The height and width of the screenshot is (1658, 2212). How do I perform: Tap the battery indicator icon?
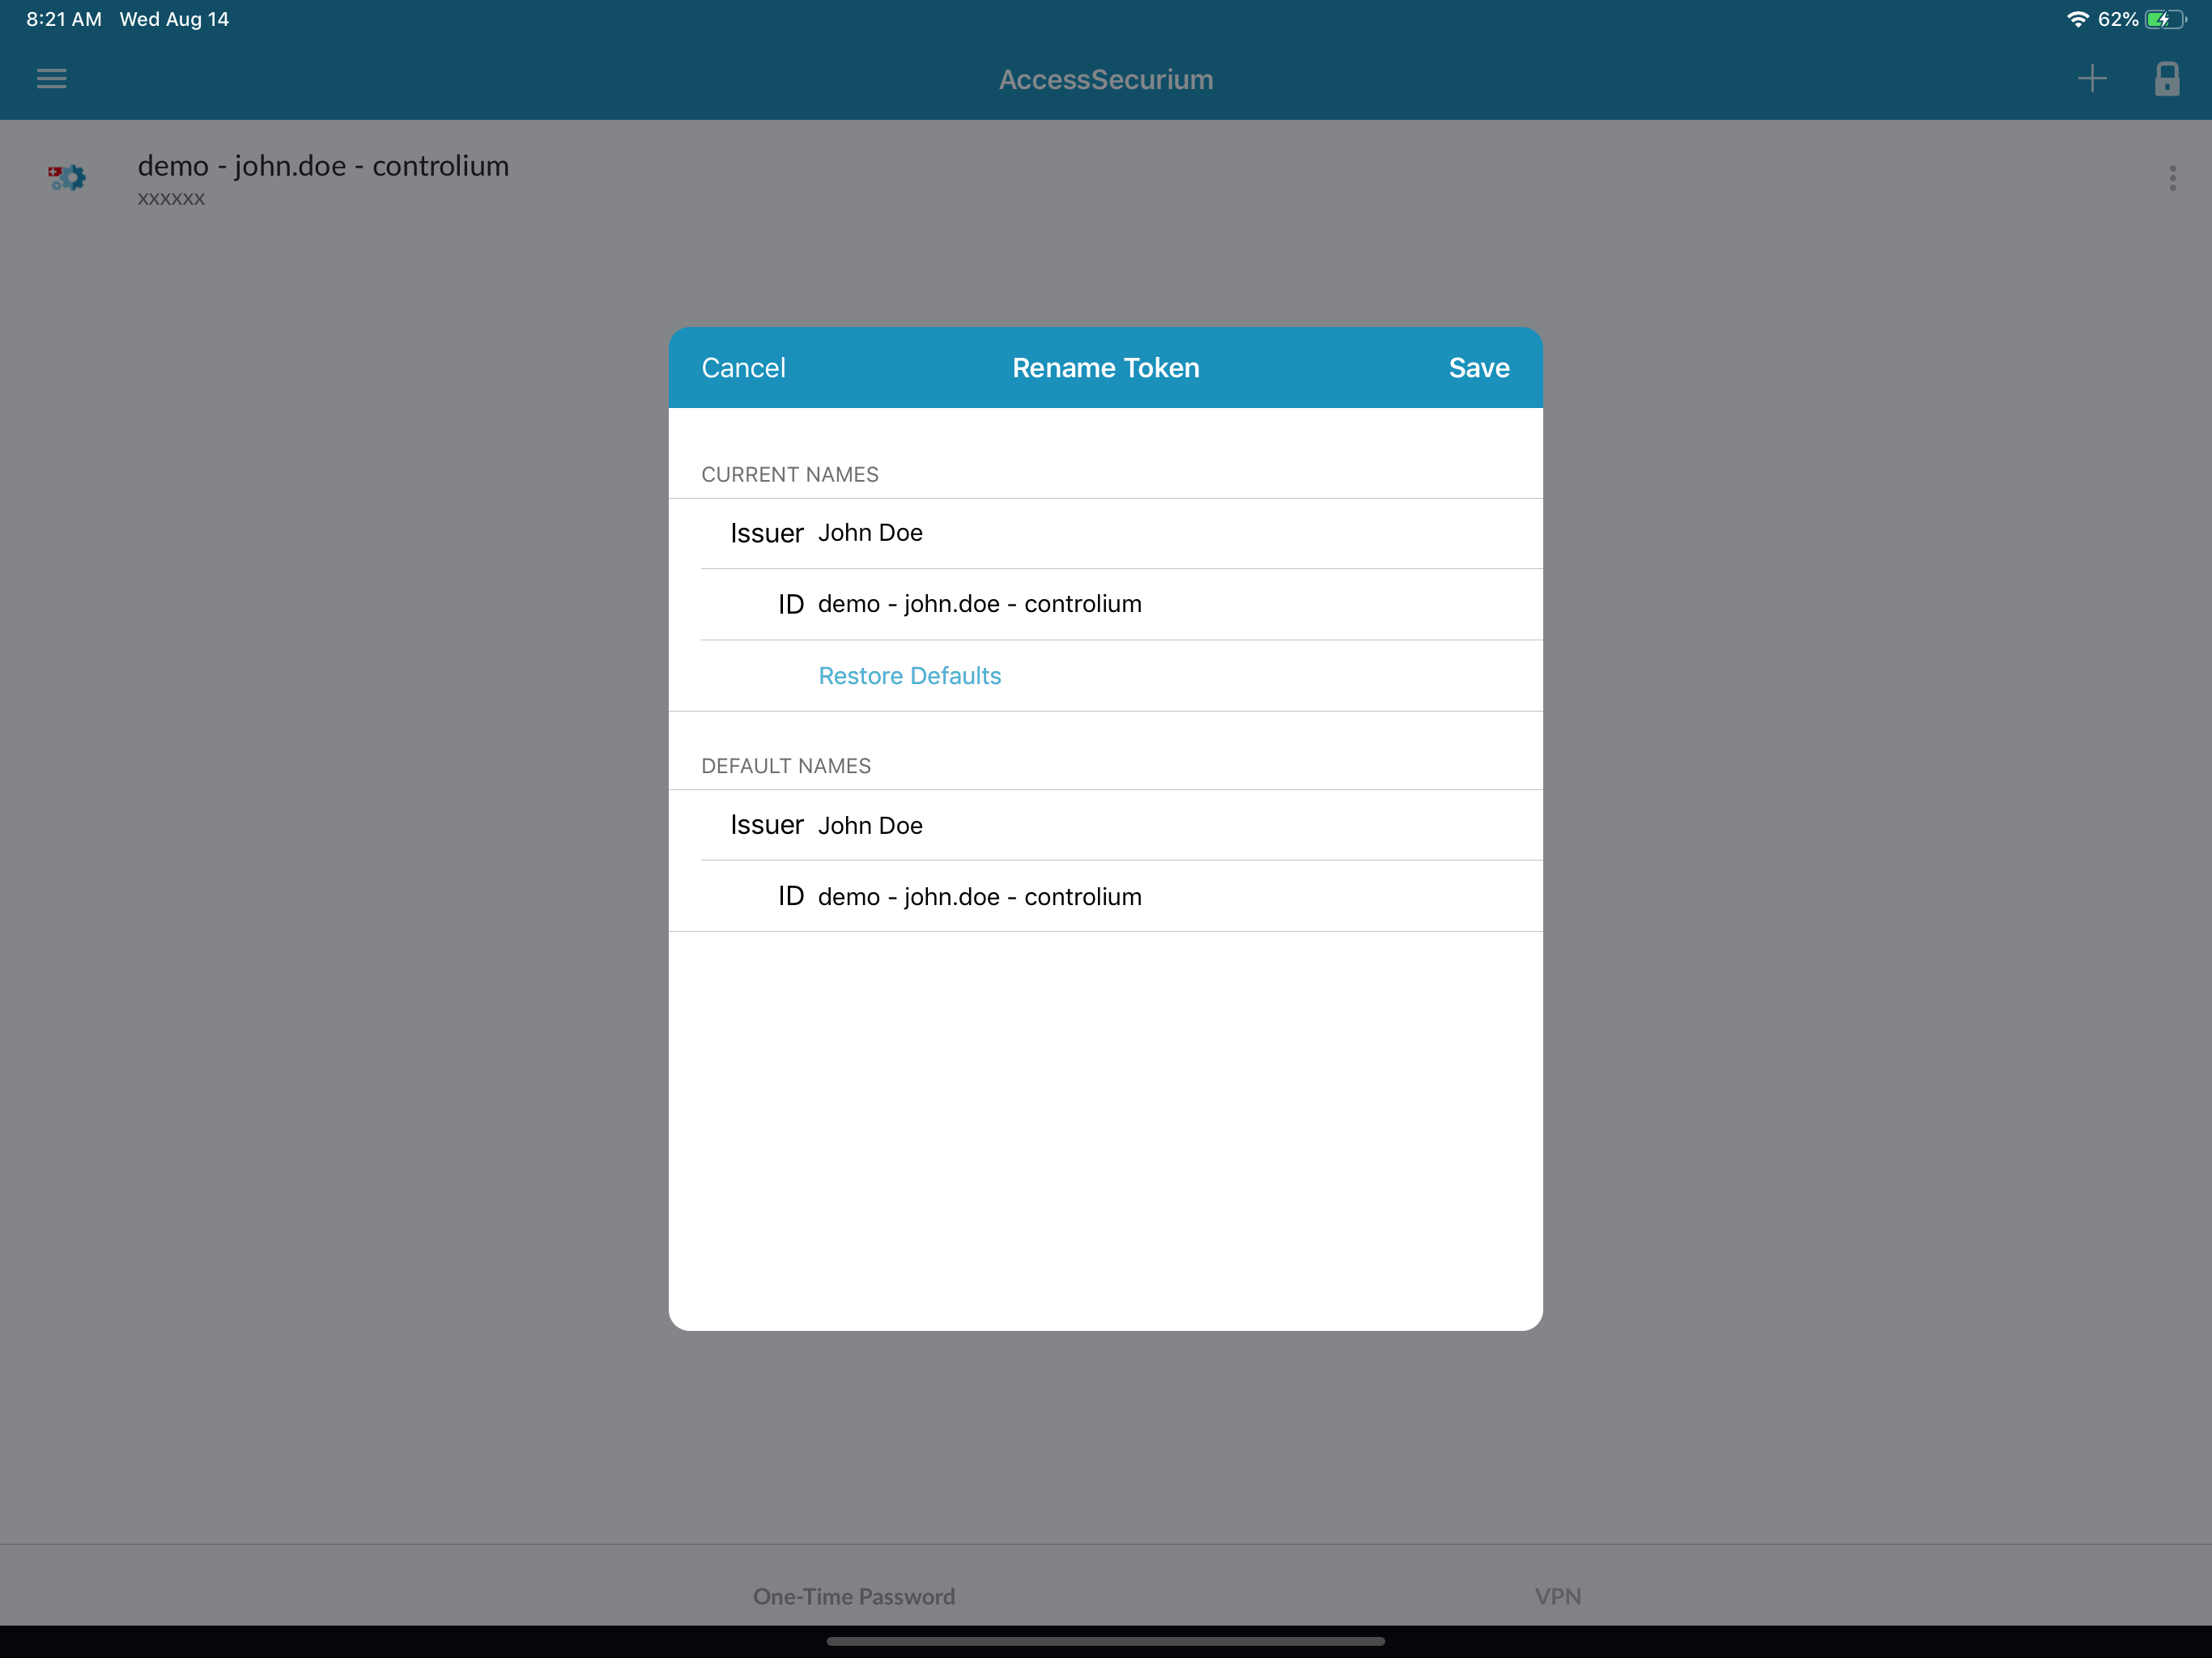coord(2164,19)
